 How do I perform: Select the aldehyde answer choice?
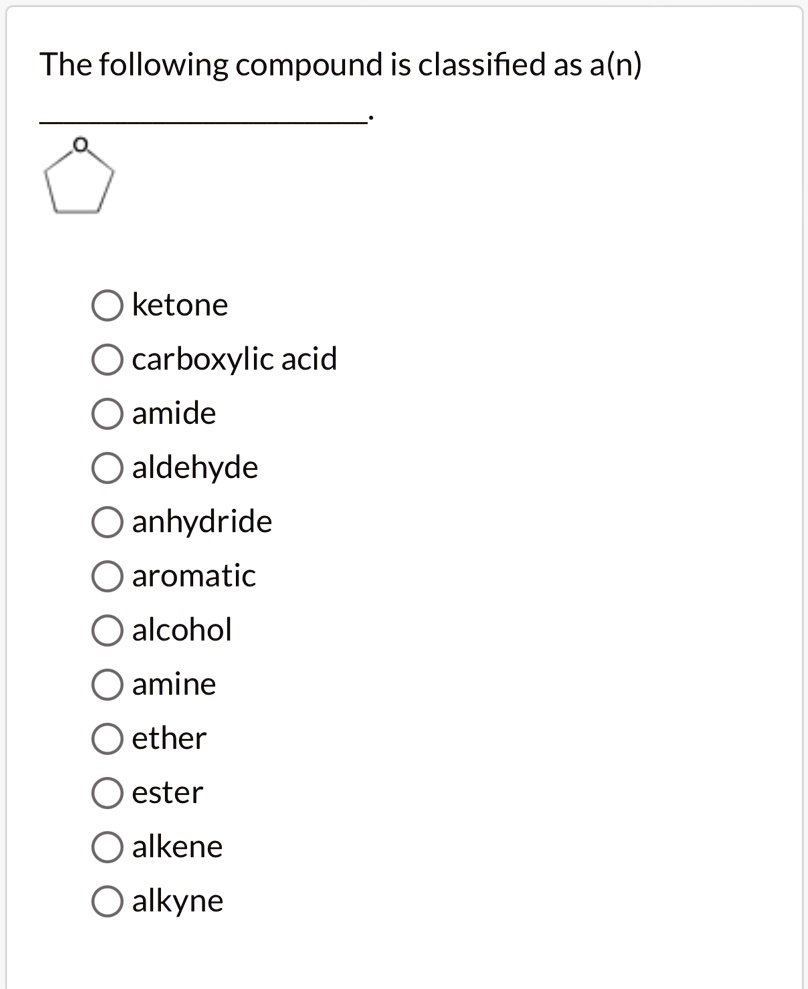coord(107,467)
